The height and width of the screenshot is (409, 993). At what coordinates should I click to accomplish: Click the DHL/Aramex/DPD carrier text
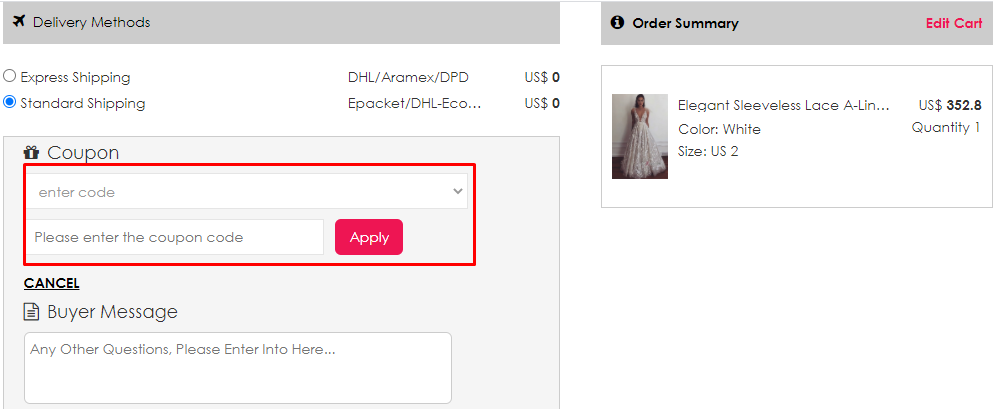tap(408, 77)
